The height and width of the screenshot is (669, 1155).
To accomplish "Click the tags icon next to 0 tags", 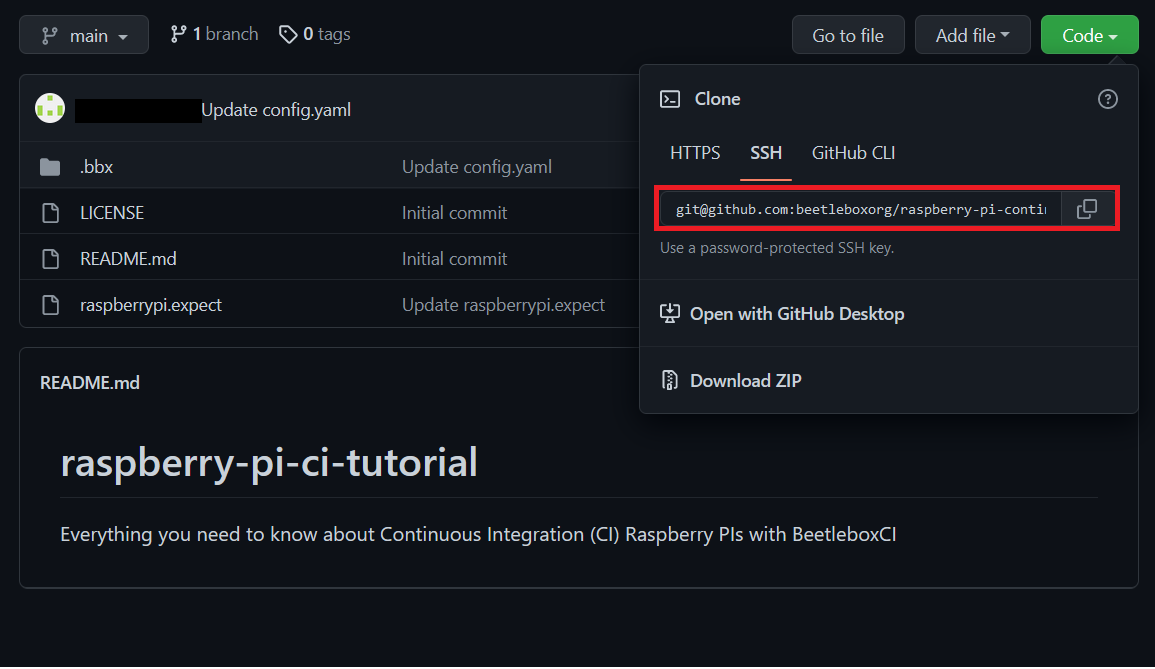I will coord(287,35).
